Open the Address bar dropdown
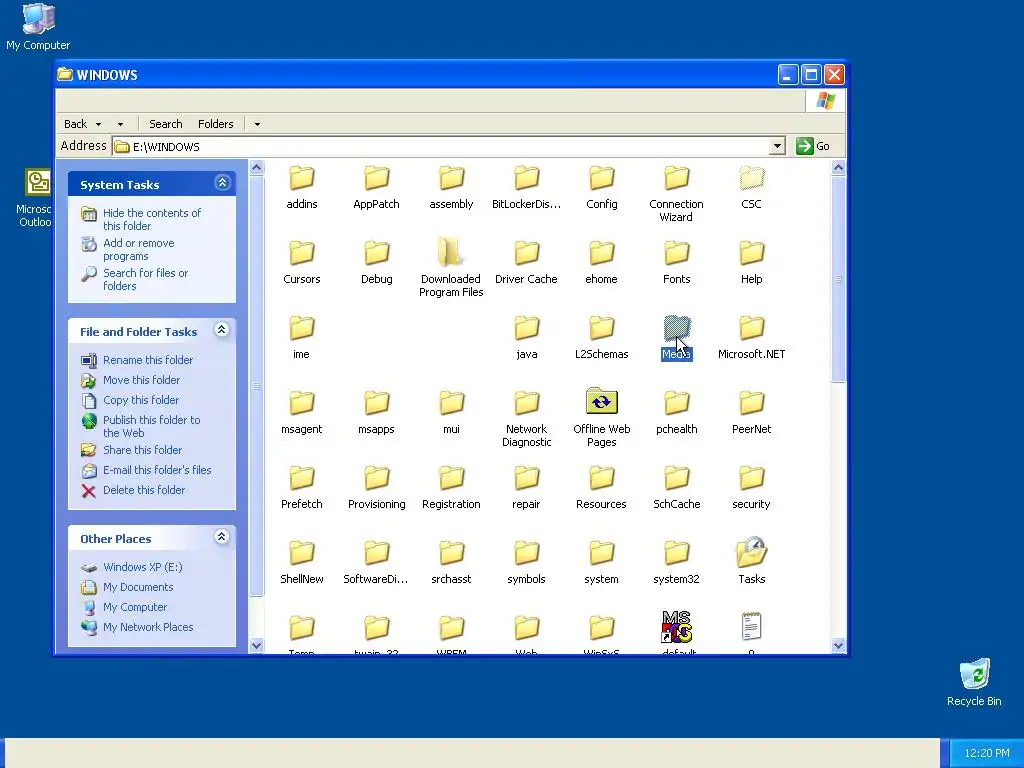 (777, 146)
